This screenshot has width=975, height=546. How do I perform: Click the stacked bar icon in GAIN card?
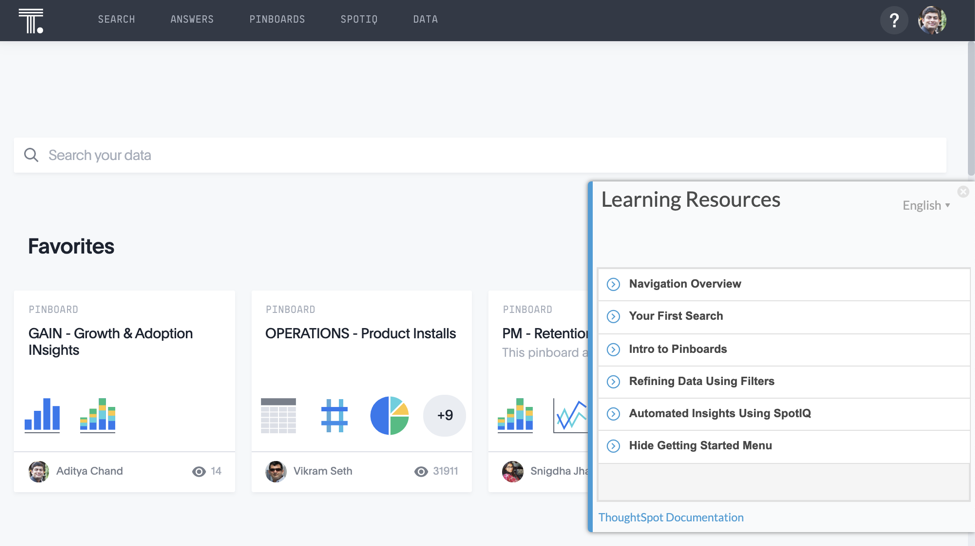[98, 415]
